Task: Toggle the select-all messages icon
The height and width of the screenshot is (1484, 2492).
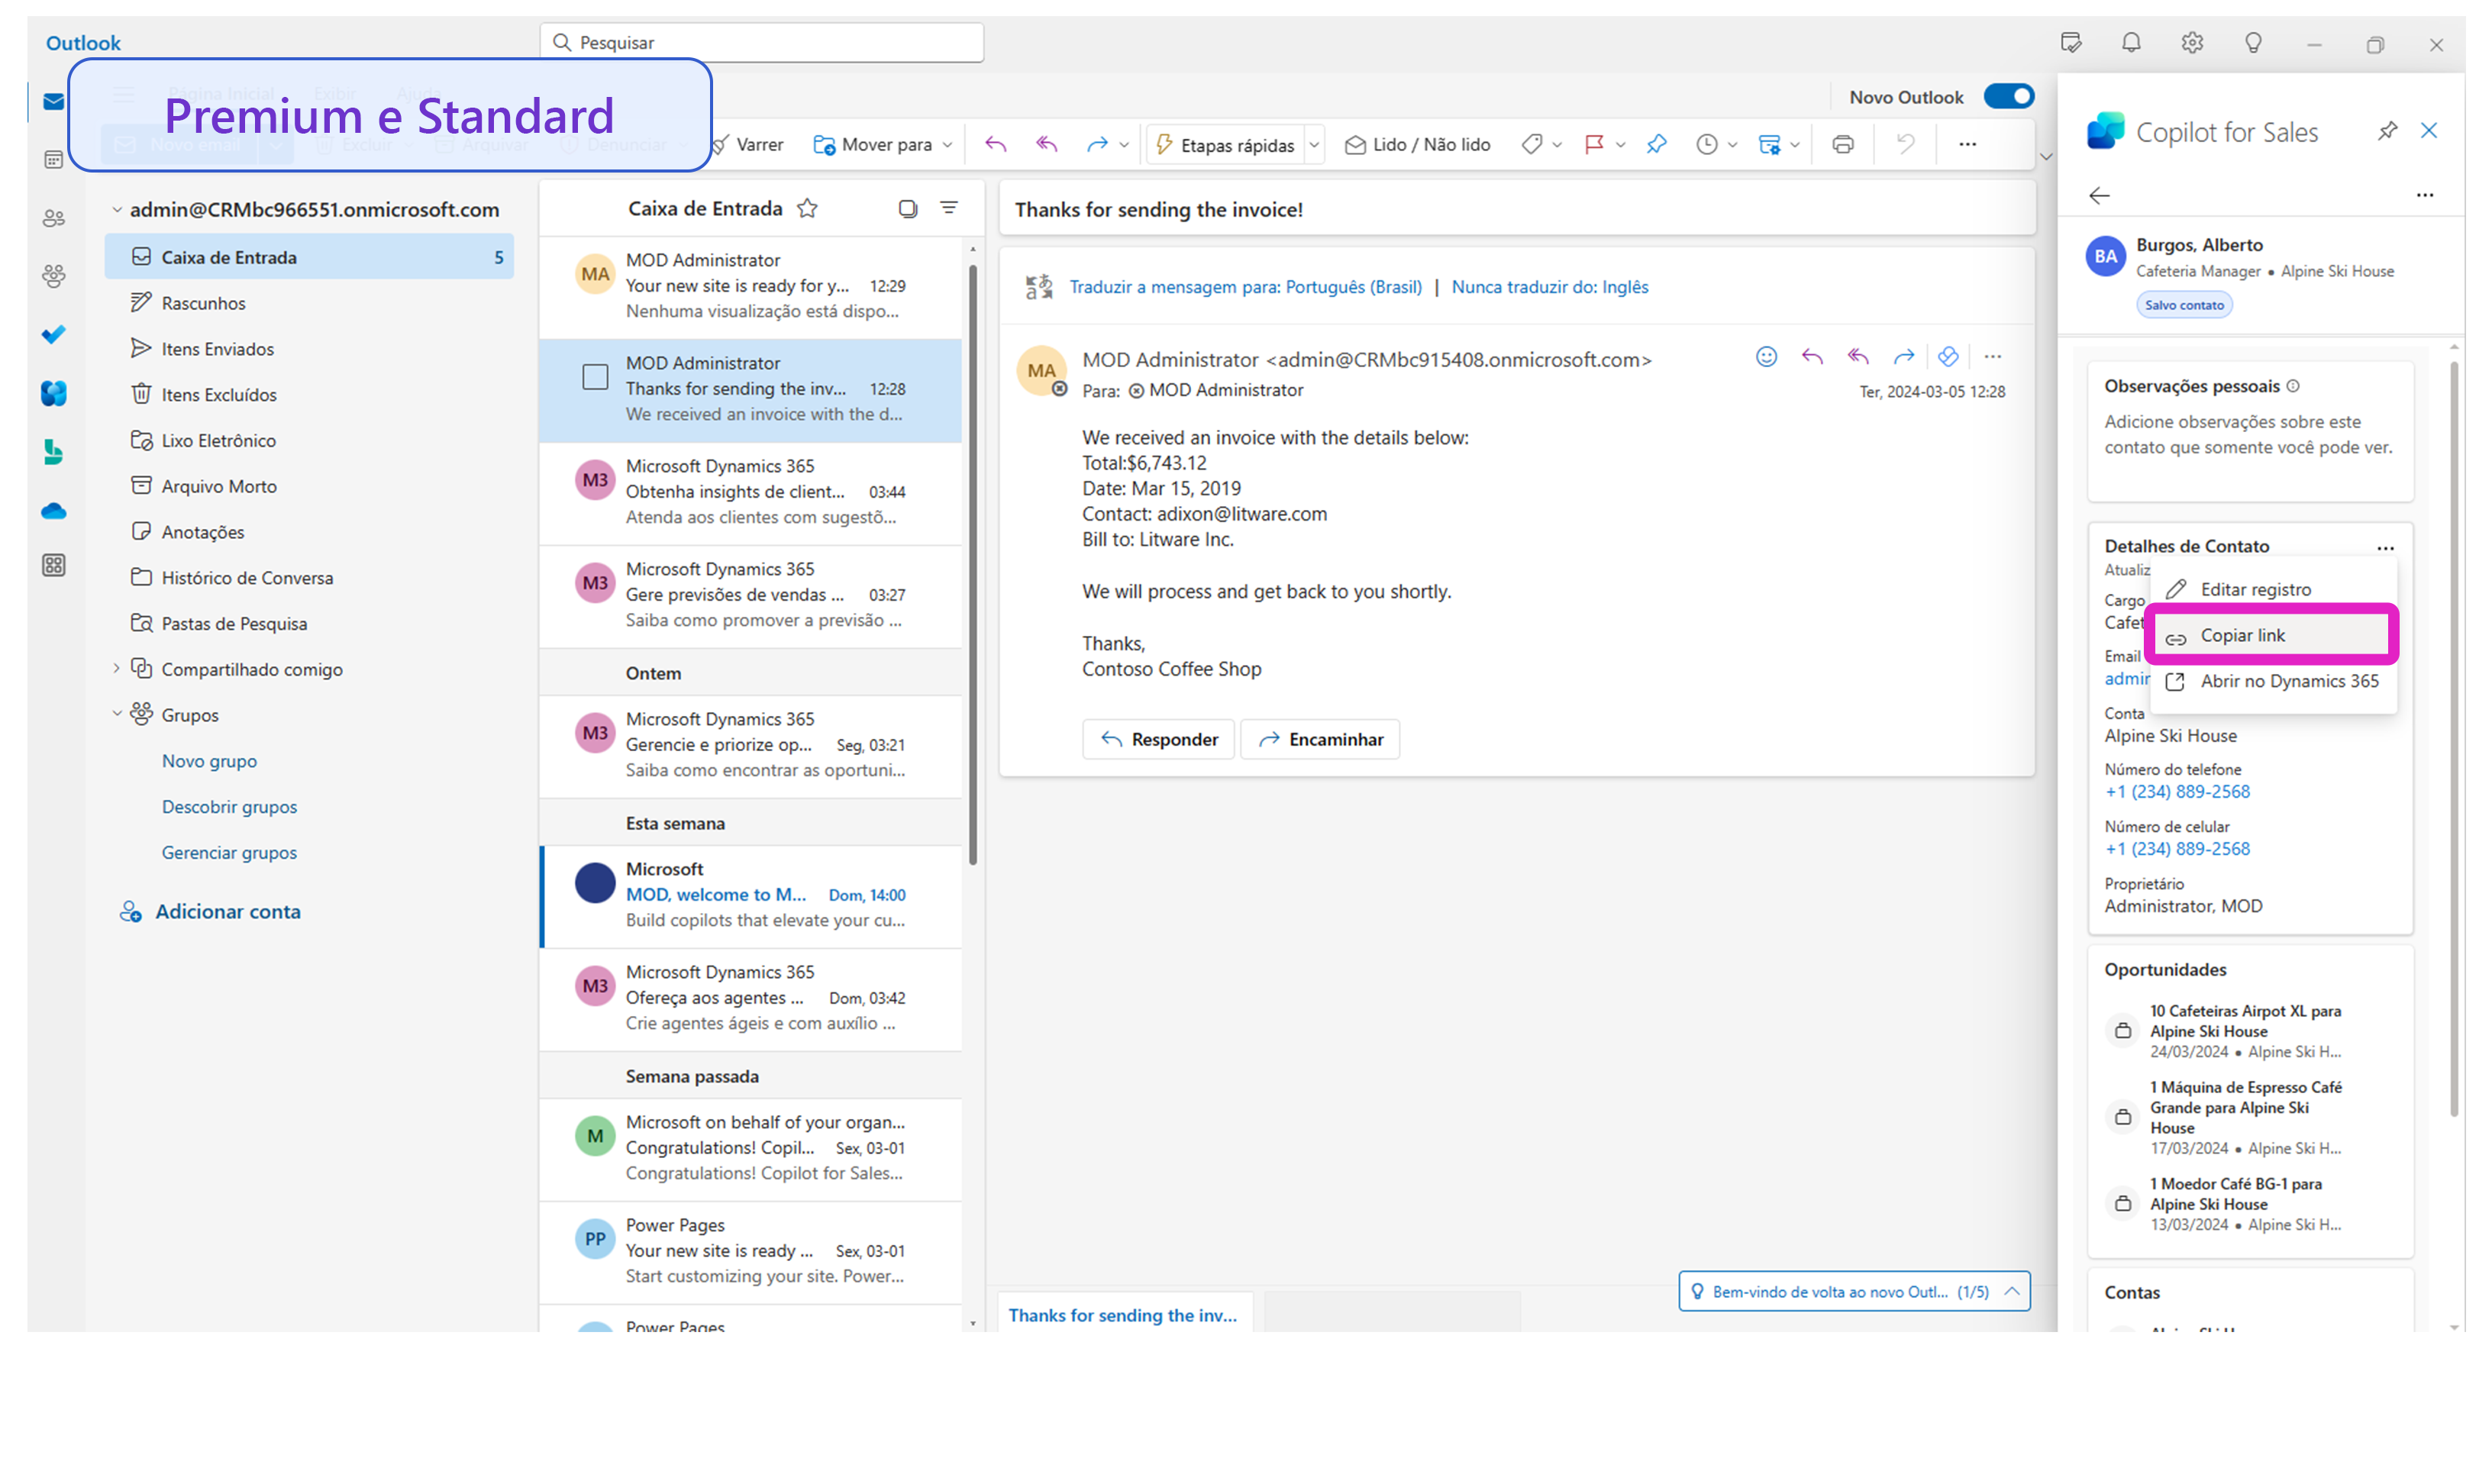Action: (x=907, y=208)
